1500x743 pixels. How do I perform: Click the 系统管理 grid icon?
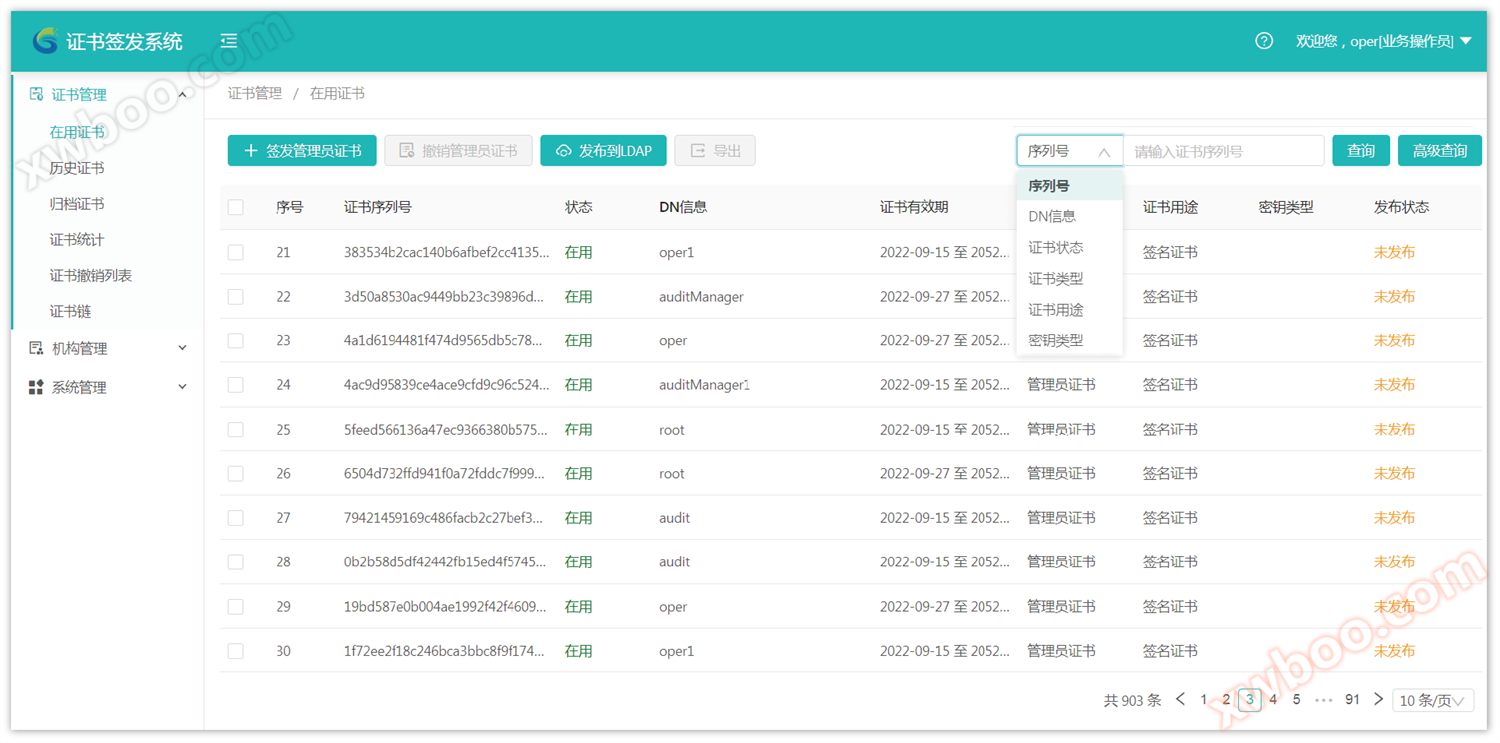36,387
